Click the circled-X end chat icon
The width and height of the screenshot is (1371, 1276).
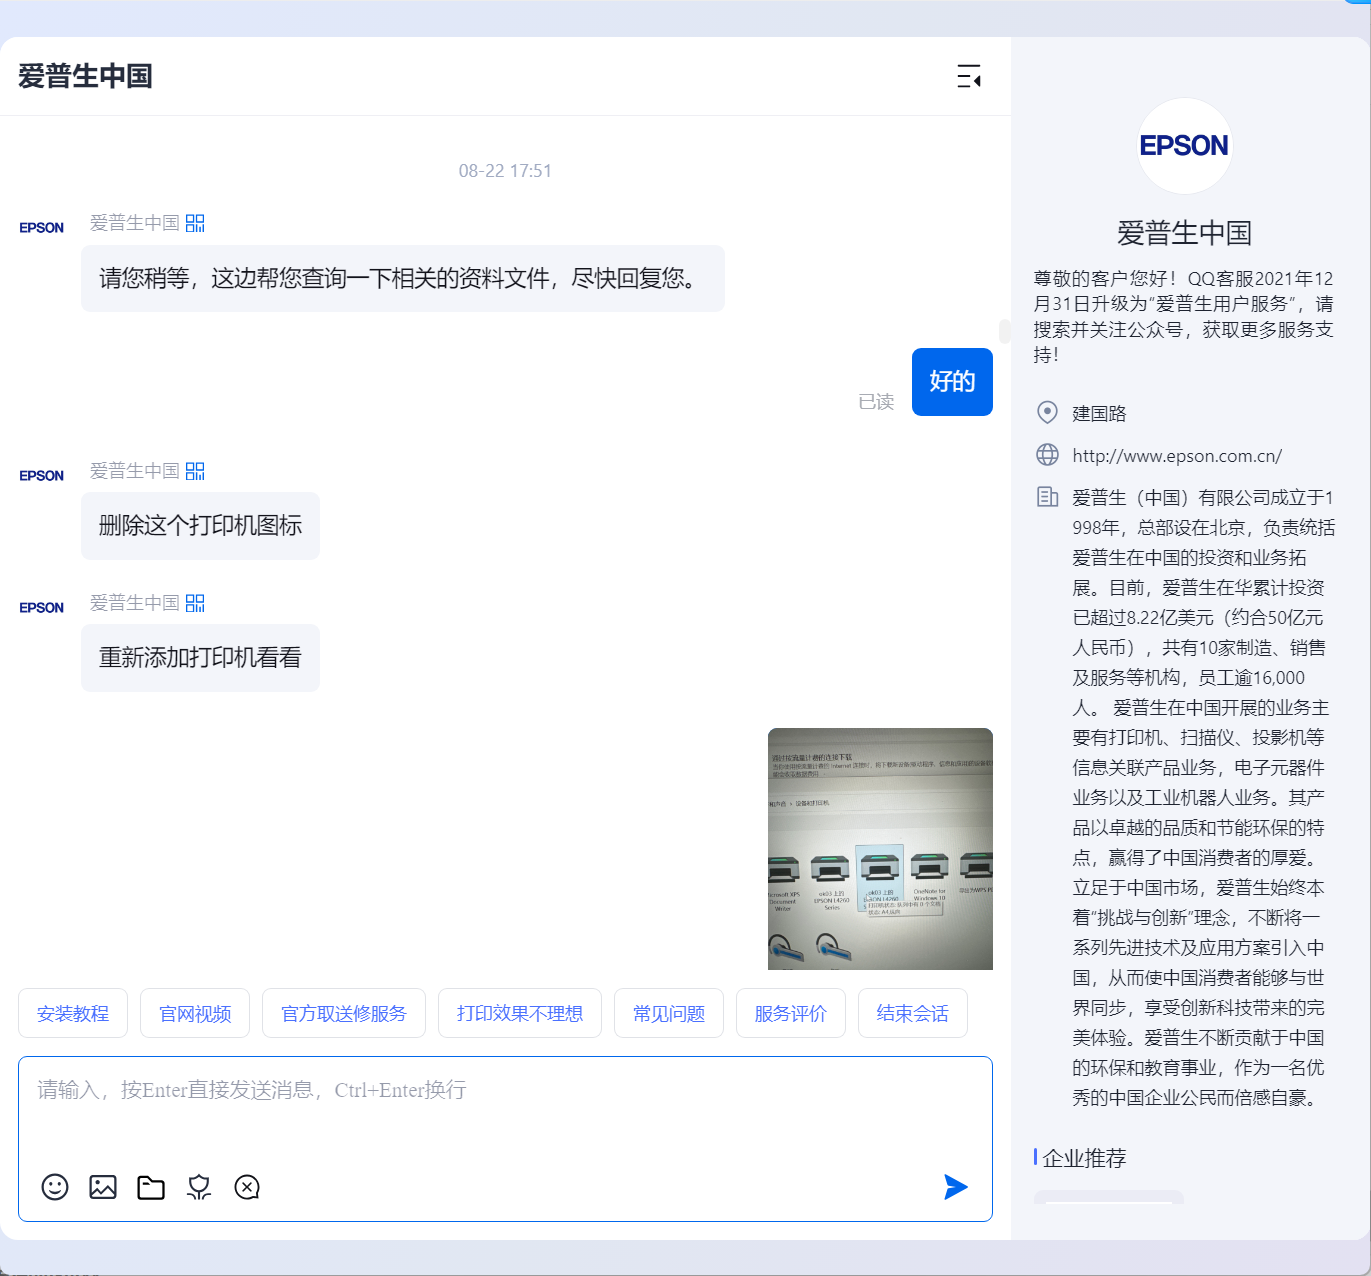pos(247,1187)
